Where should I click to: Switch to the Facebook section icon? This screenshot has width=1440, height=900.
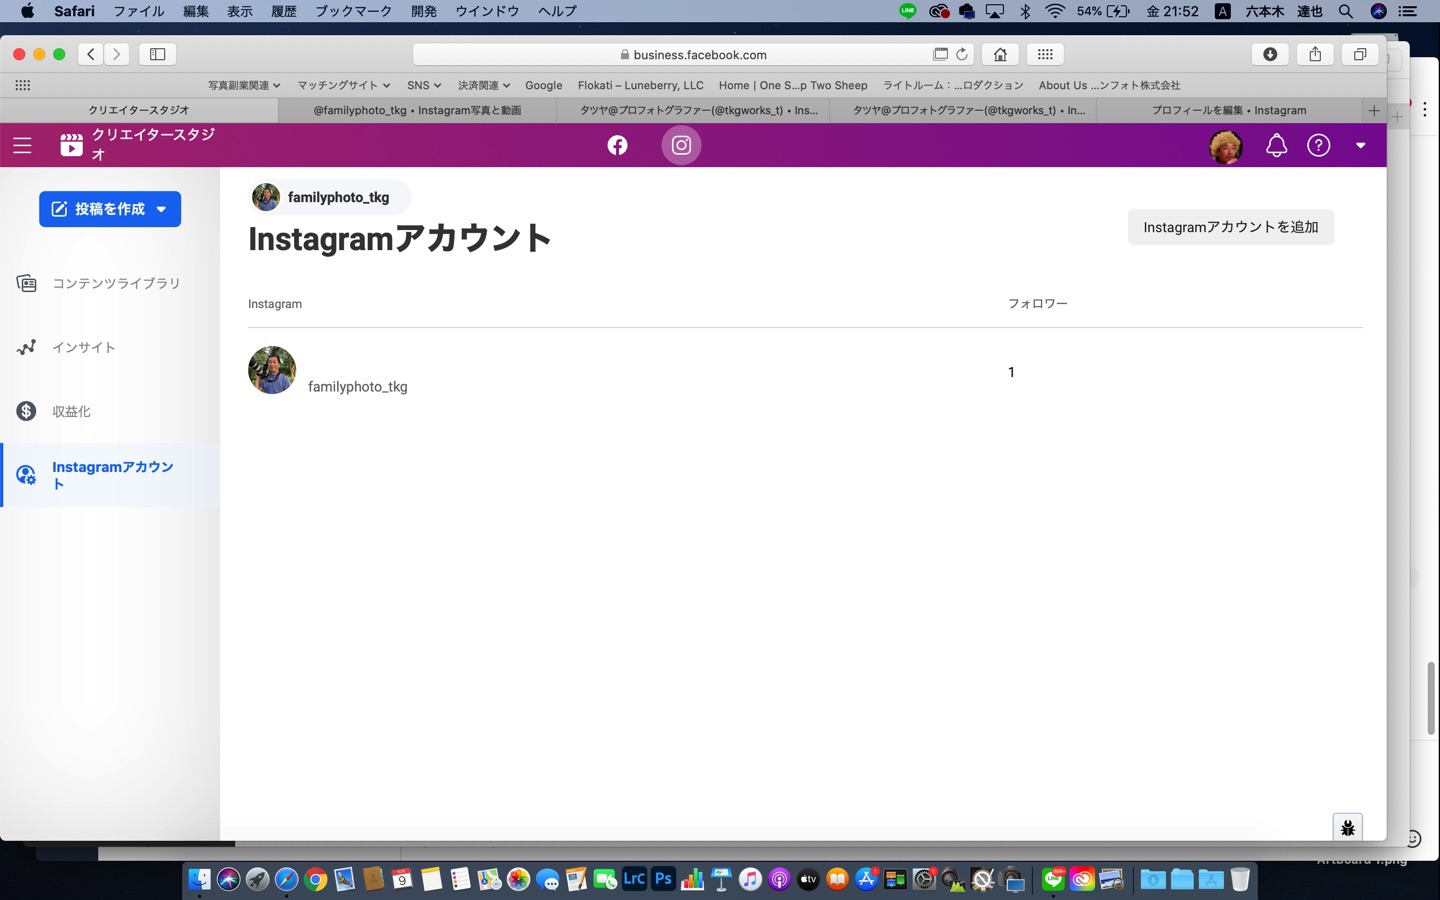[x=618, y=146]
